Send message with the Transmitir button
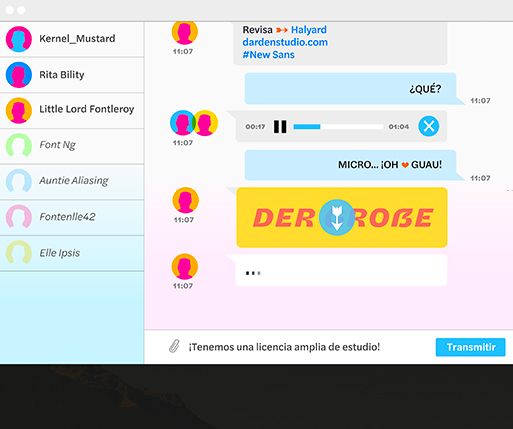The width and height of the screenshot is (513, 429). 471,347
